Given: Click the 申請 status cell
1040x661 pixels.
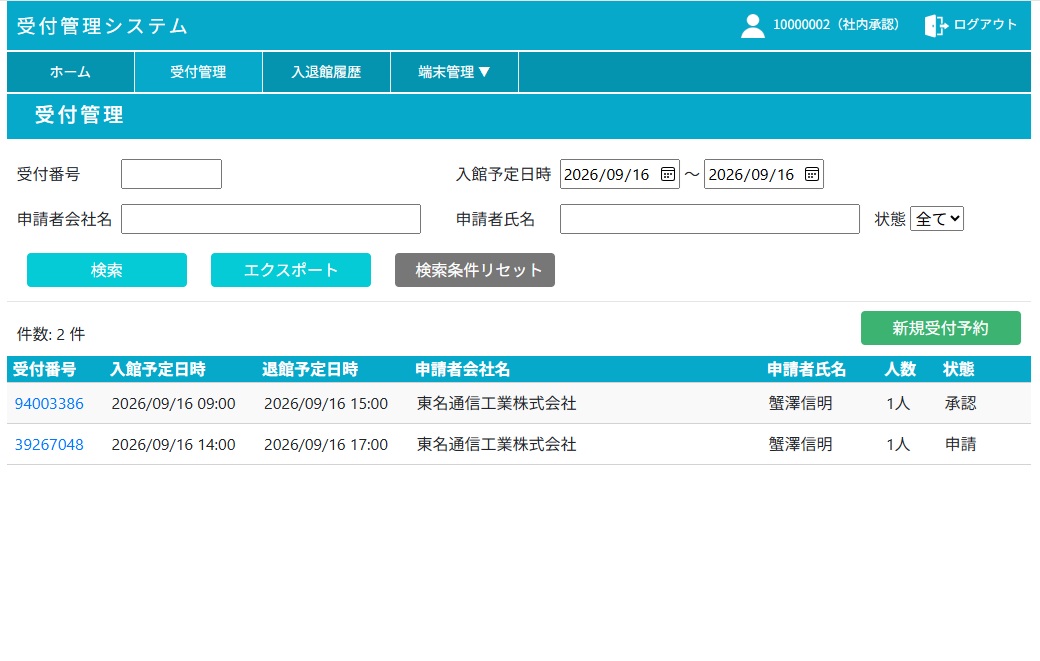Looking at the screenshot, I should coord(960,445).
